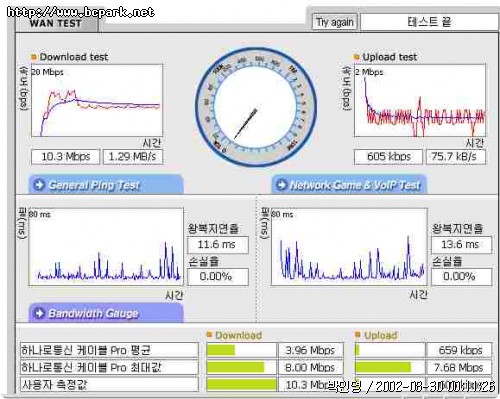Image resolution: width=500 pixels, height=399 pixels.
Task: Click the 3.96 Mbps download progress bar
Action: 242,350
